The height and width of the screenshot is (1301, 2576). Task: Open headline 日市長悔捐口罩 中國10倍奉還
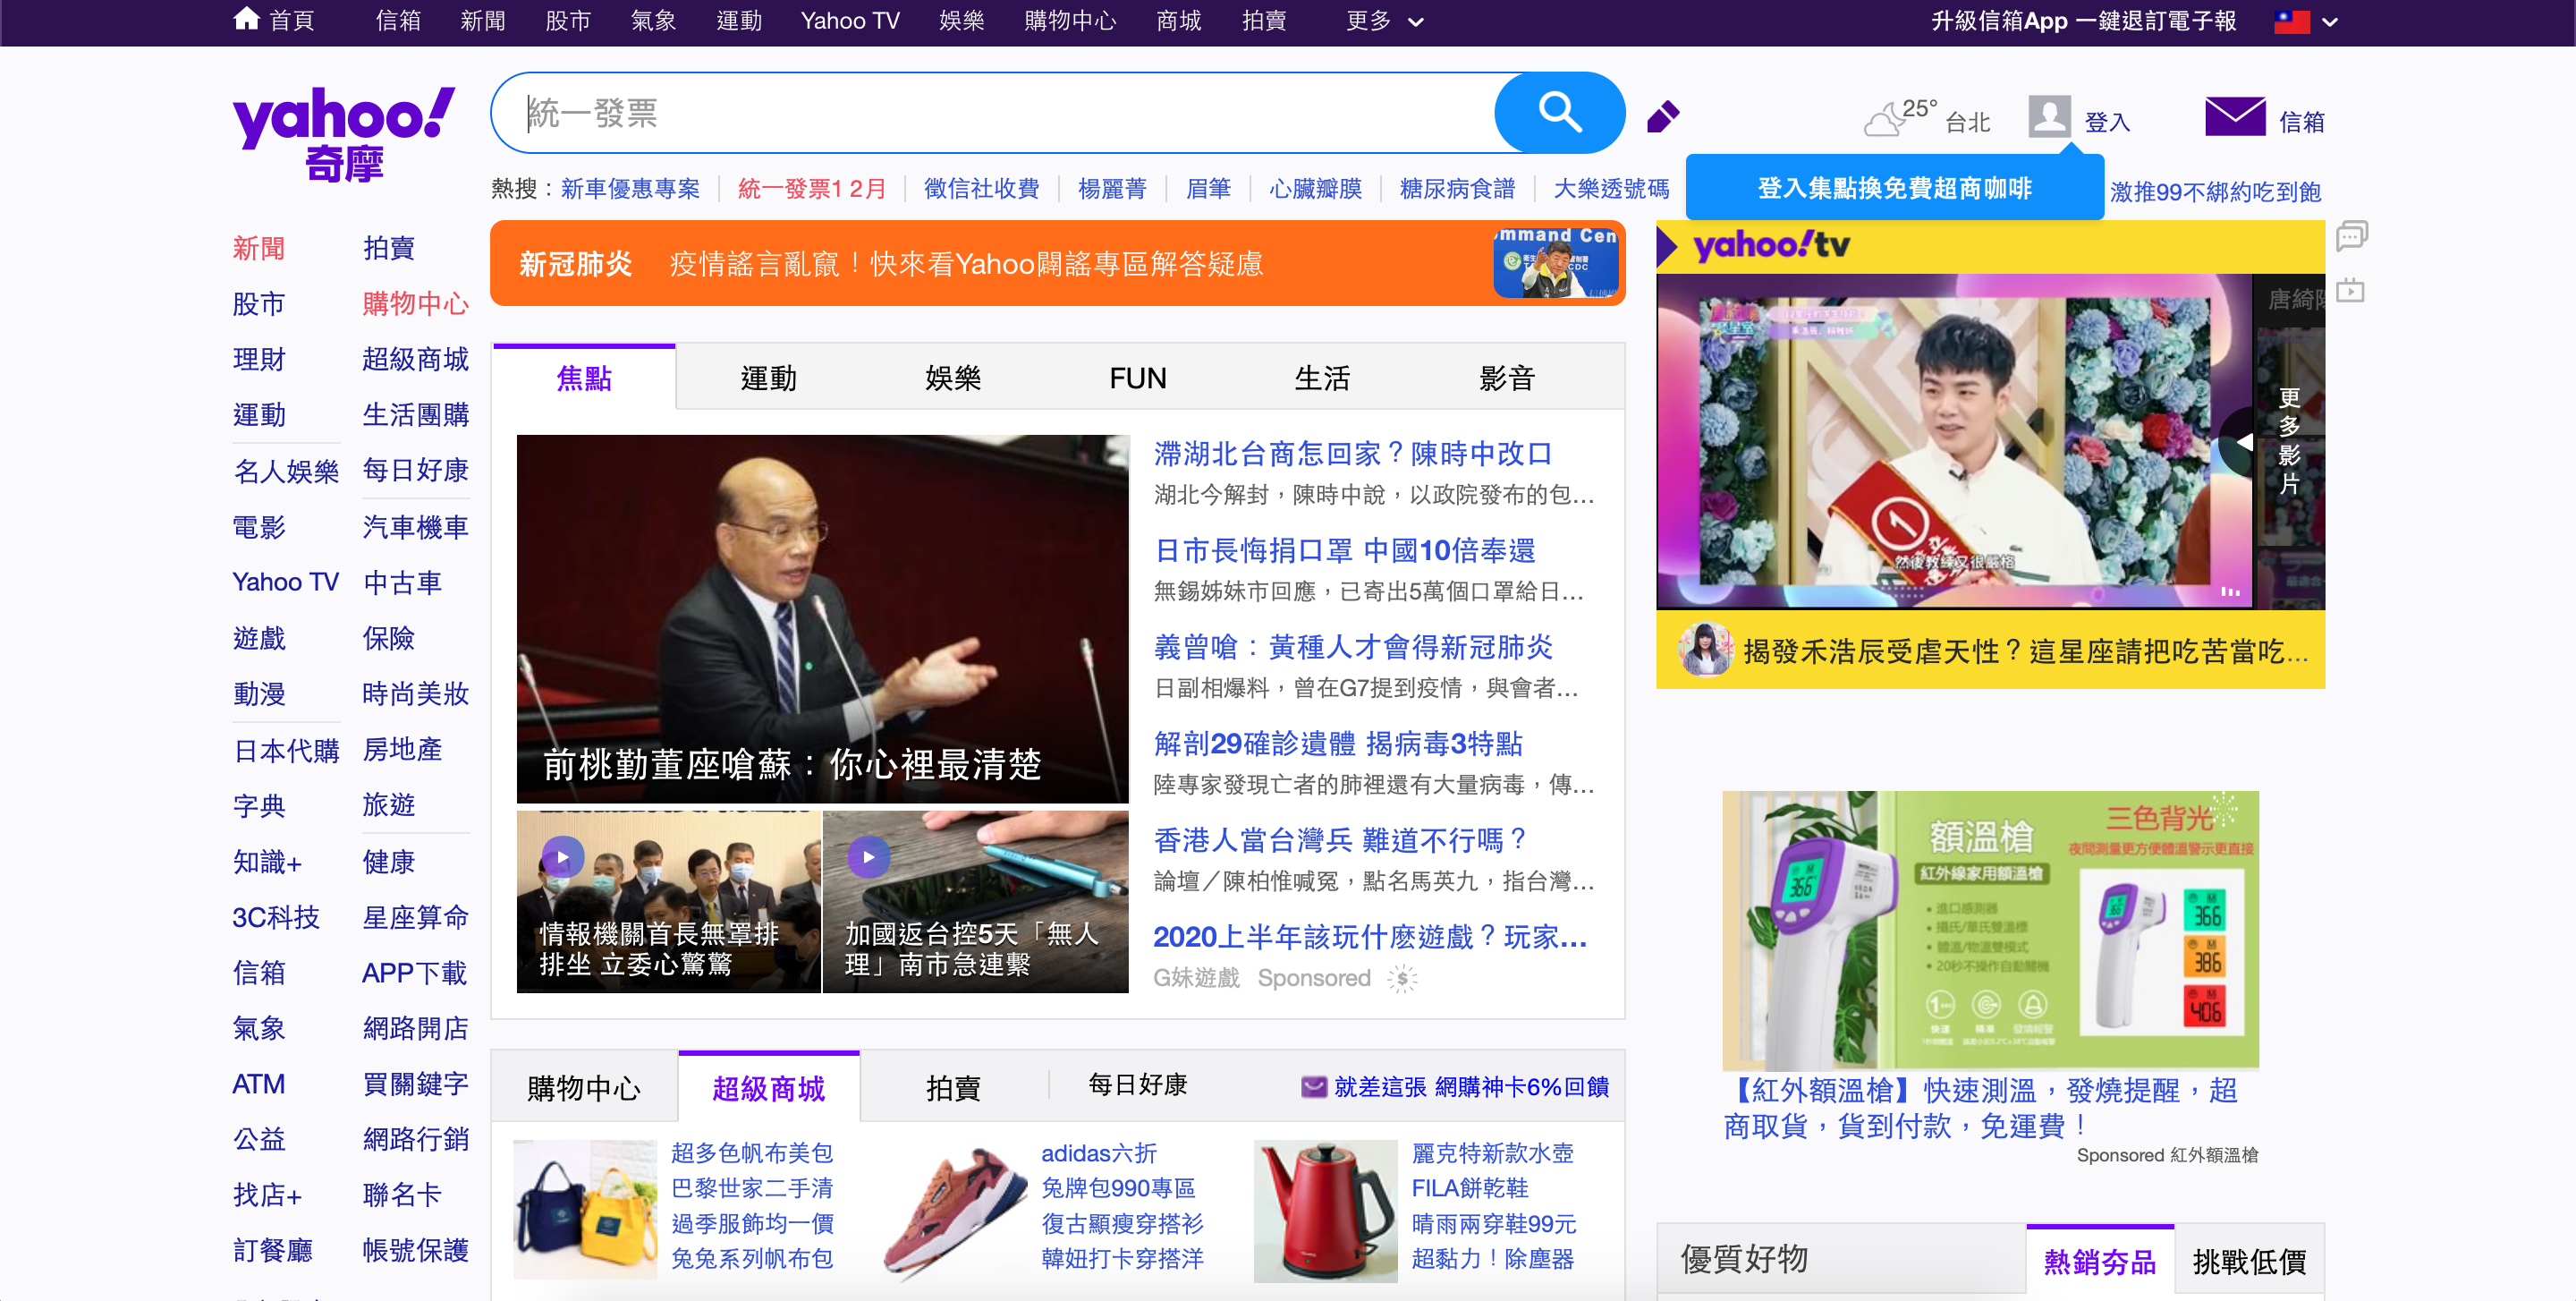(1345, 550)
